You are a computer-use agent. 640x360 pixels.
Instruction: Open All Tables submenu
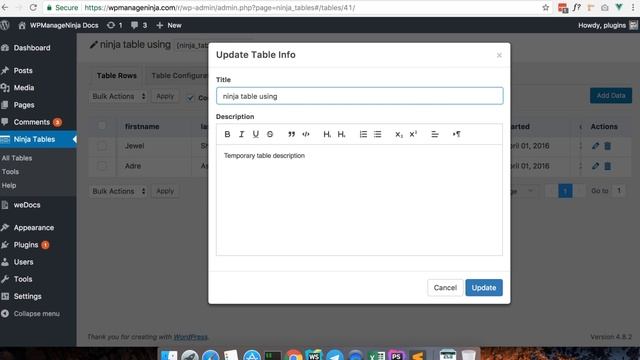coord(17,158)
